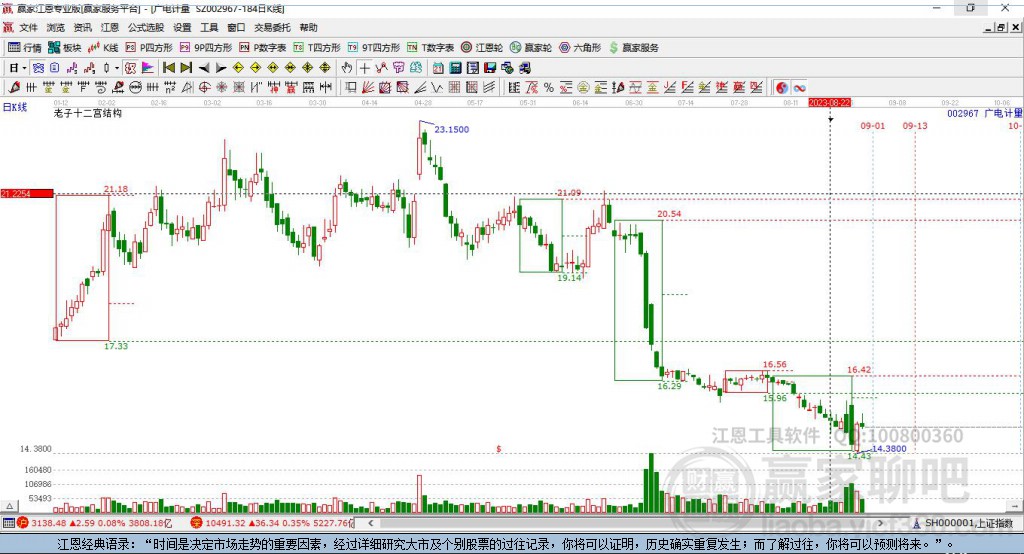This screenshot has height=554, width=1024.
Task: Open the 日 period dropdown
Action: 18,68
